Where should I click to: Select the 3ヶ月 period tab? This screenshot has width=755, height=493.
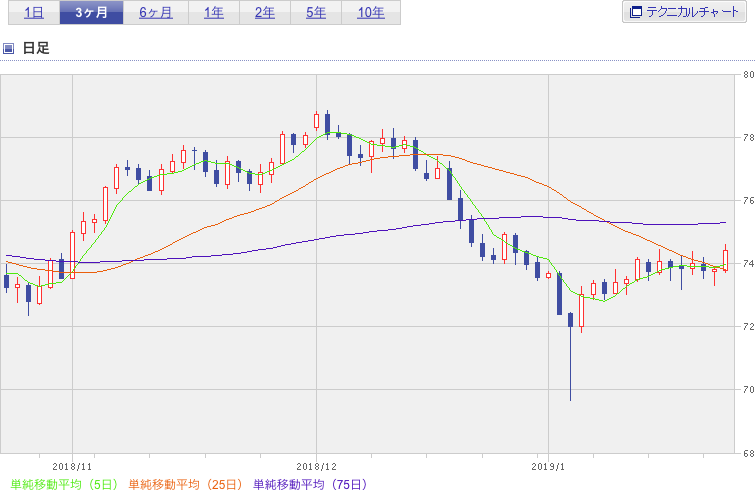91,12
